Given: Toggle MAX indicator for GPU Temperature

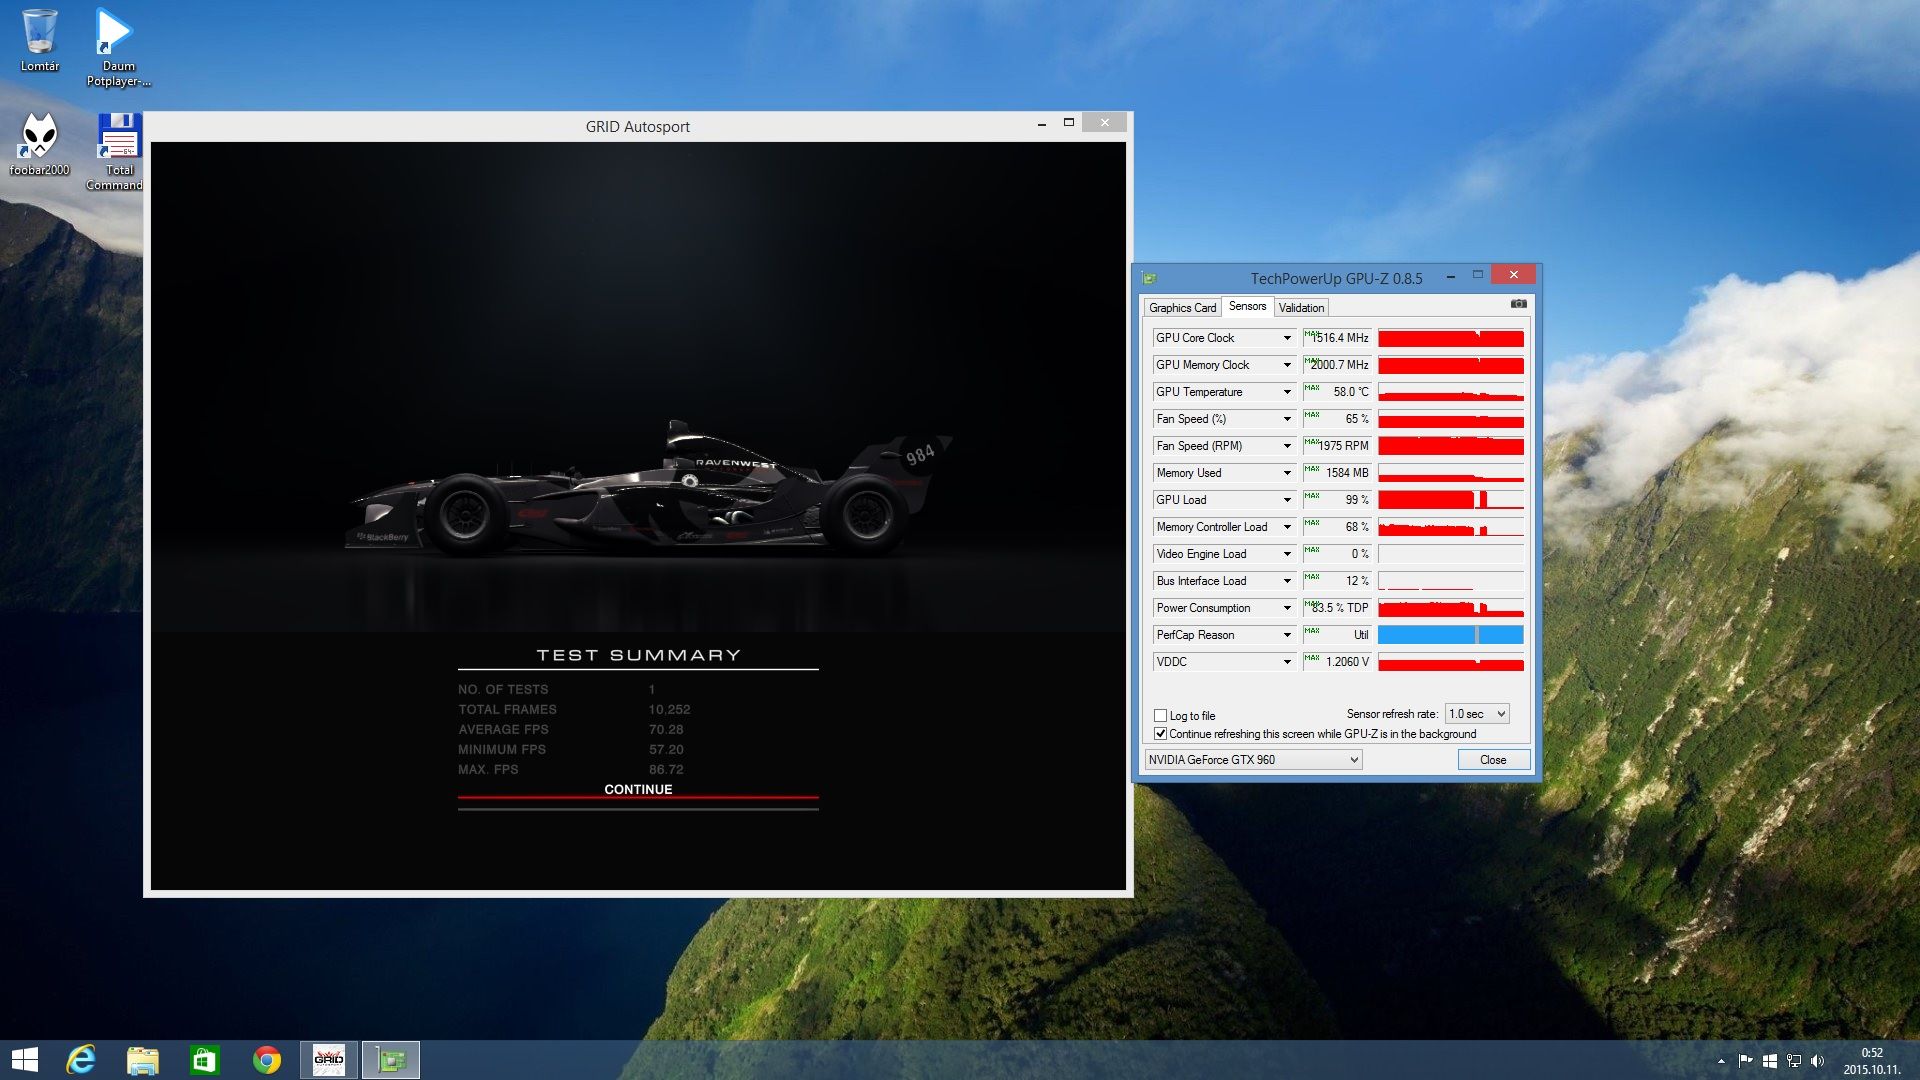Looking at the screenshot, I should [x=1312, y=388].
